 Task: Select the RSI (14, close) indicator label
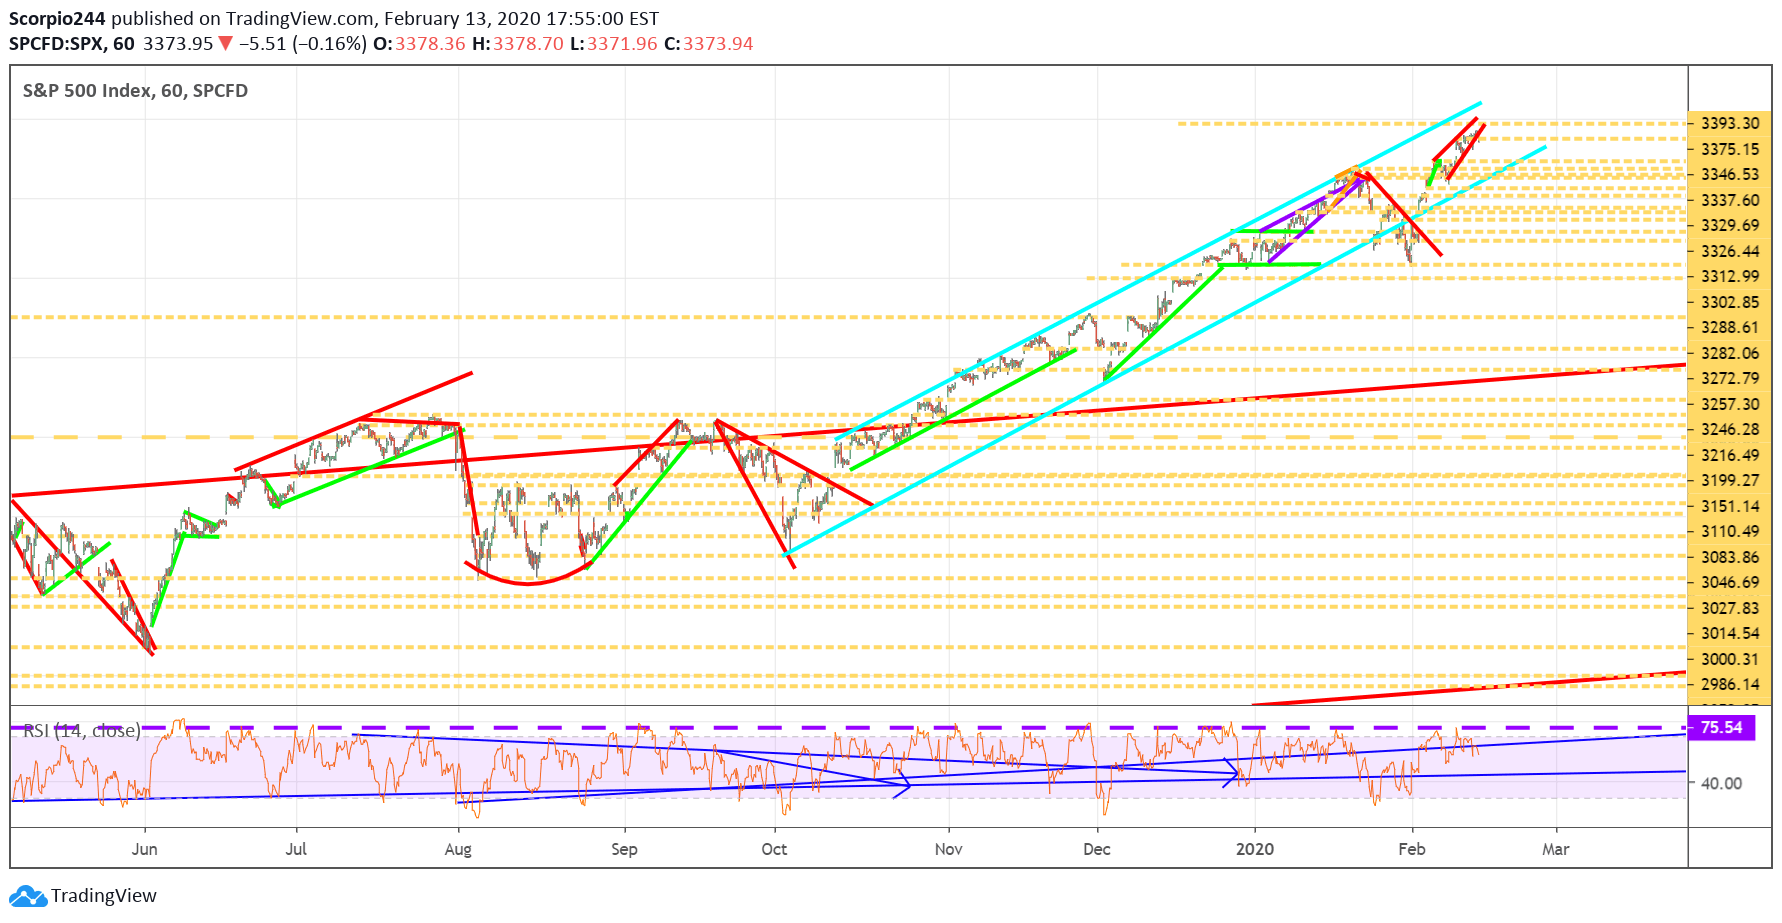[82, 731]
